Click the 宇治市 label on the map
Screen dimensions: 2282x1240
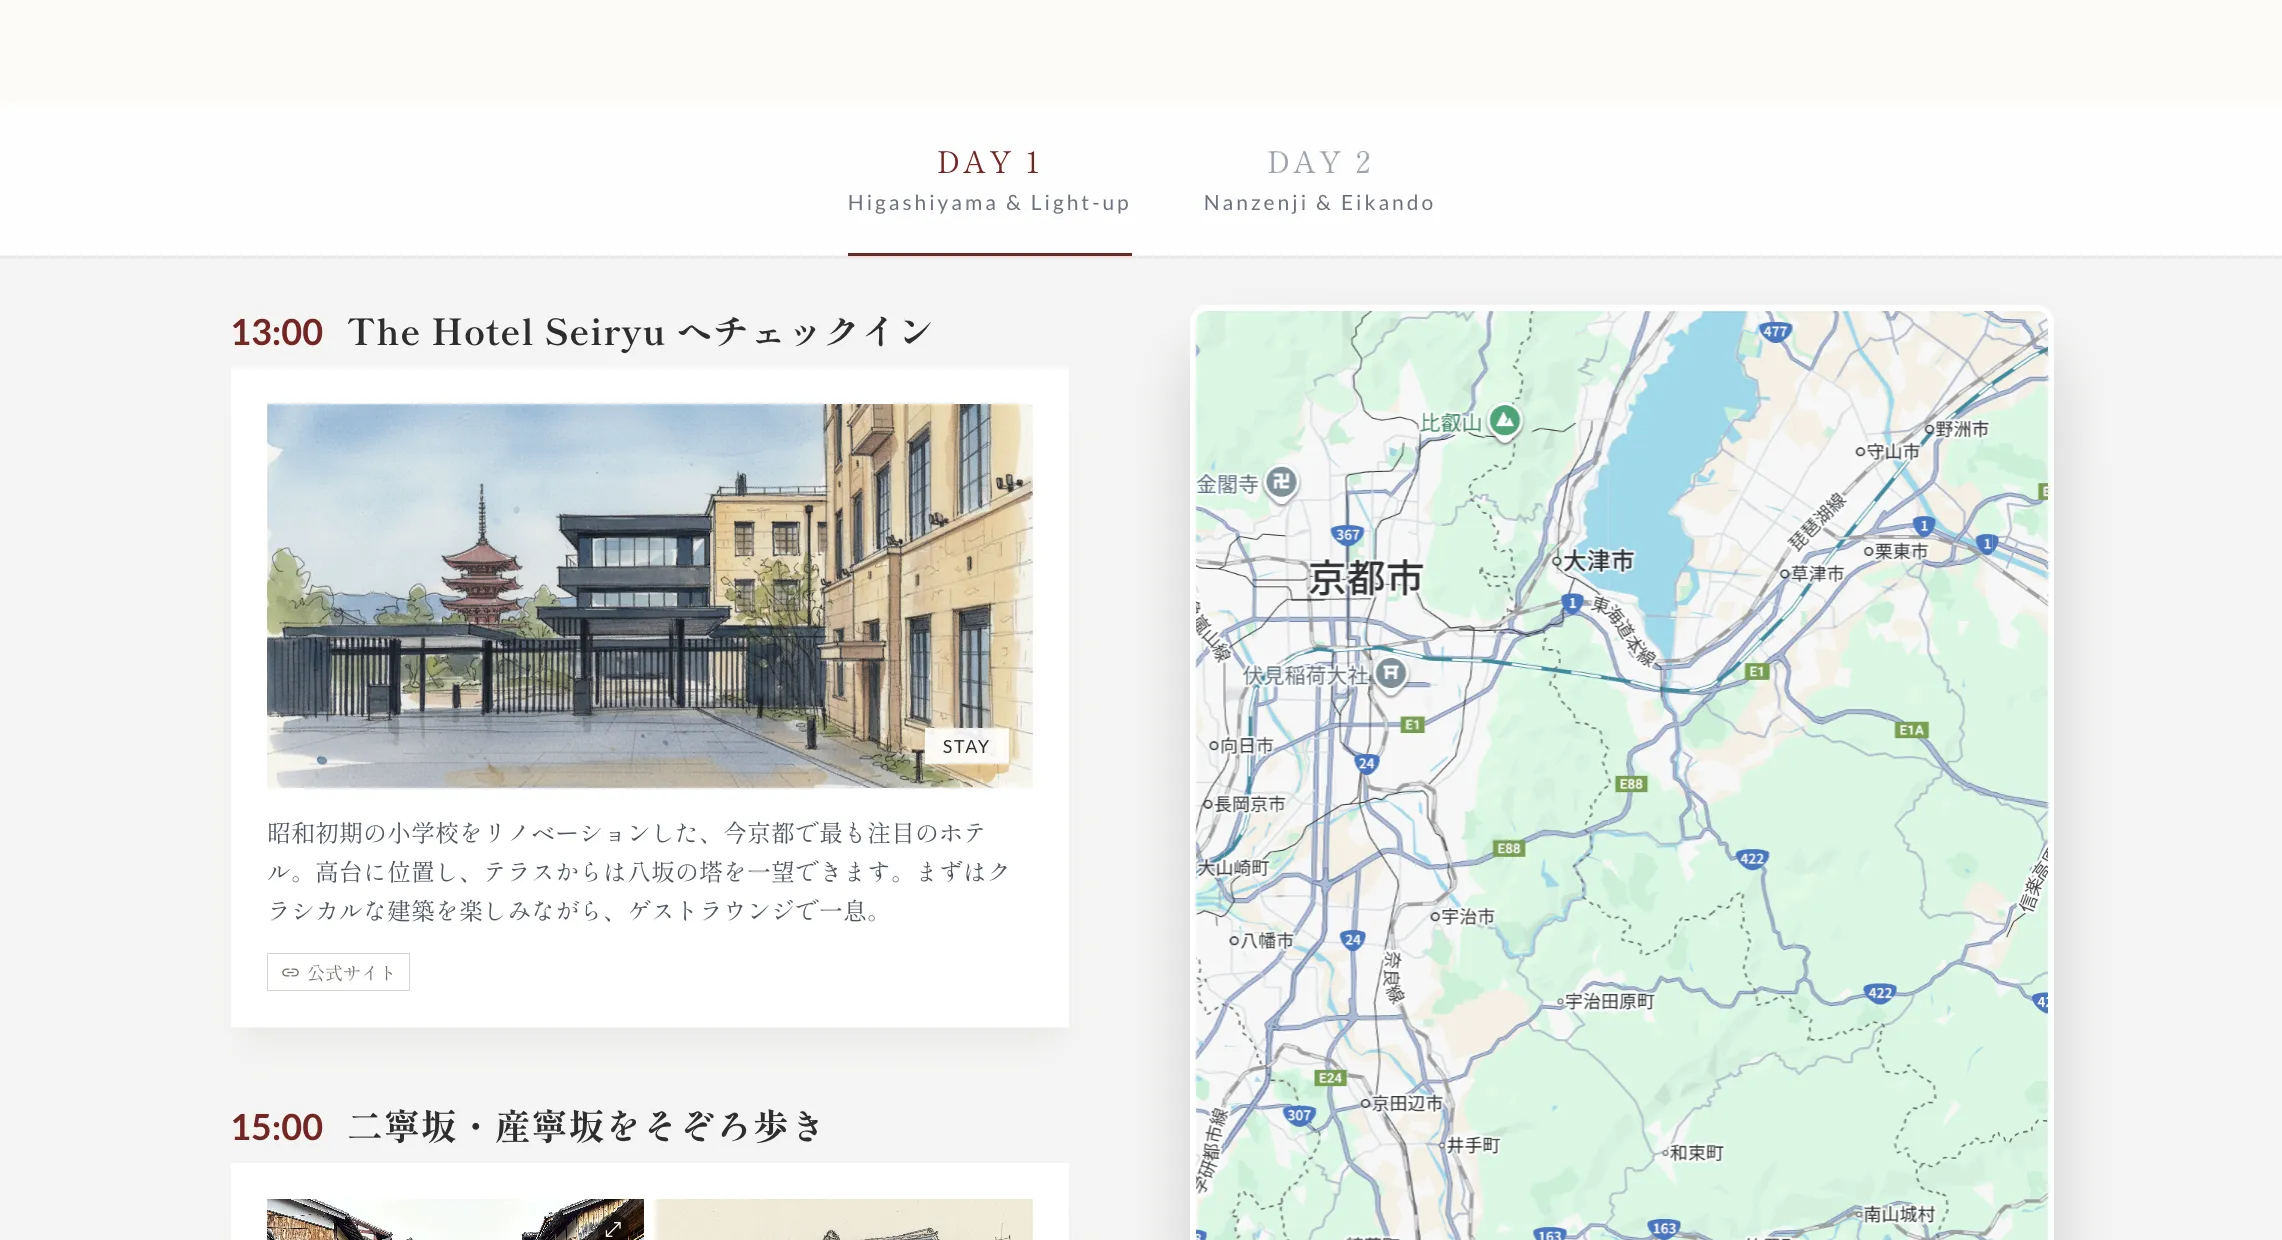(x=1467, y=916)
